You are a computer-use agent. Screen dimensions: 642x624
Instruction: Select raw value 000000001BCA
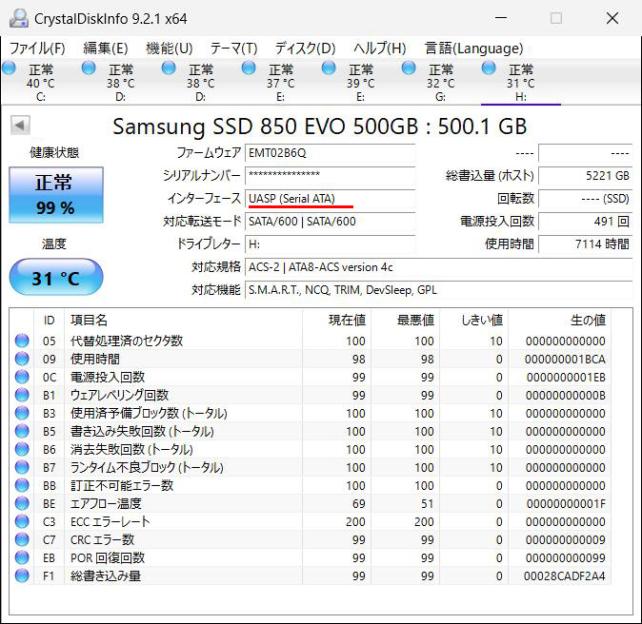pos(565,359)
